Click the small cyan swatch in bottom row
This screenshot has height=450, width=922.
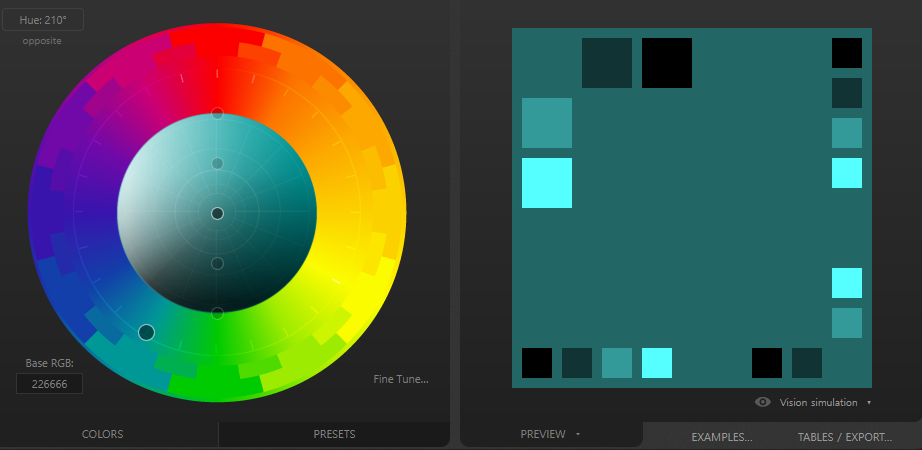coord(657,363)
